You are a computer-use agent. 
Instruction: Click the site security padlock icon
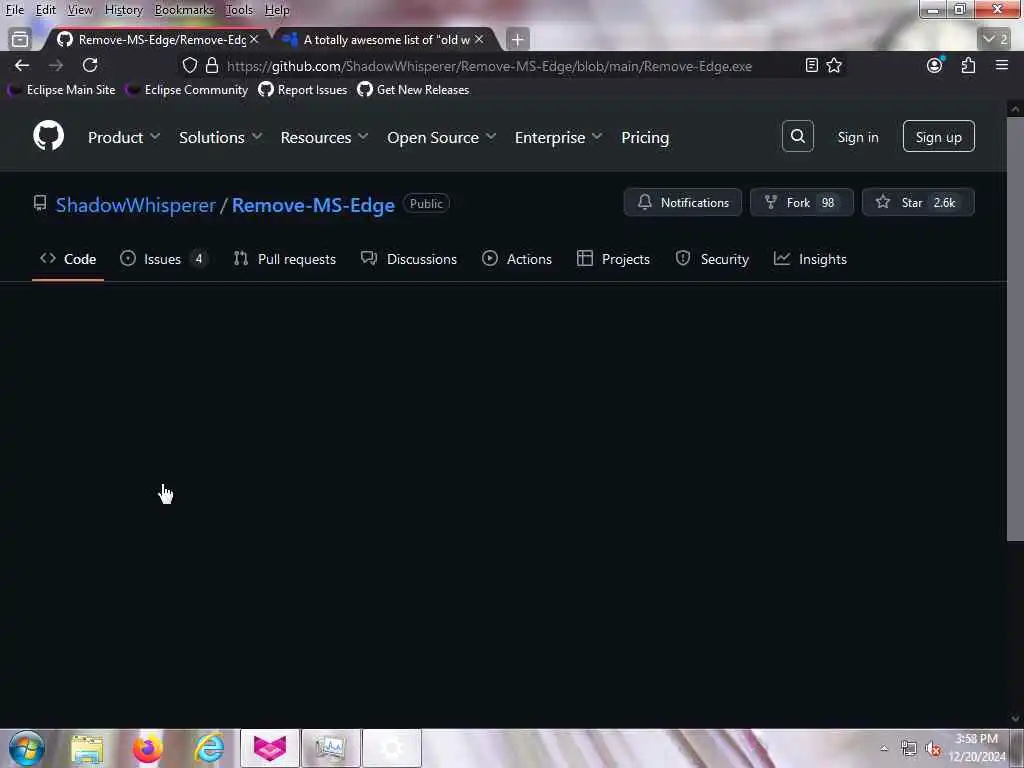(x=212, y=65)
